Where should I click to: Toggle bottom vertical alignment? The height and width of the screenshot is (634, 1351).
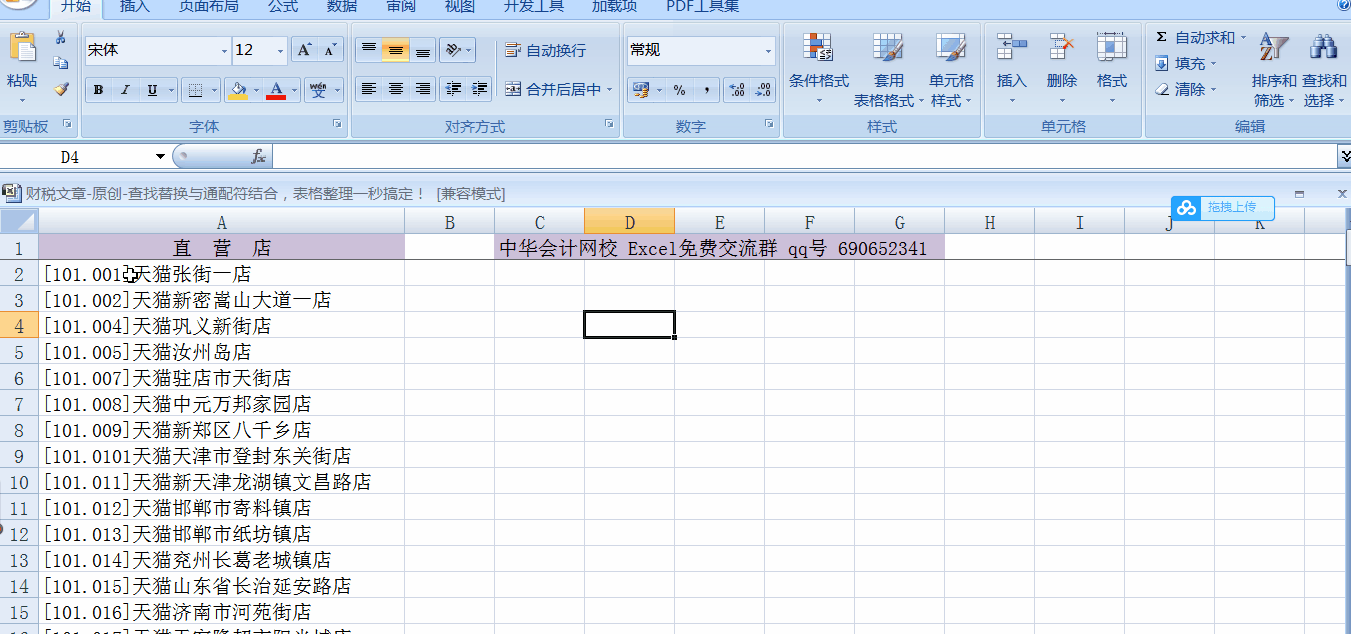click(423, 50)
